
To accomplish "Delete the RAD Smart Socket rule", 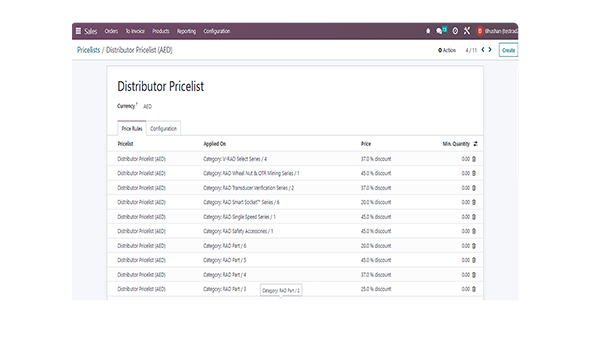I will pyautogui.click(x=474, y=202).
